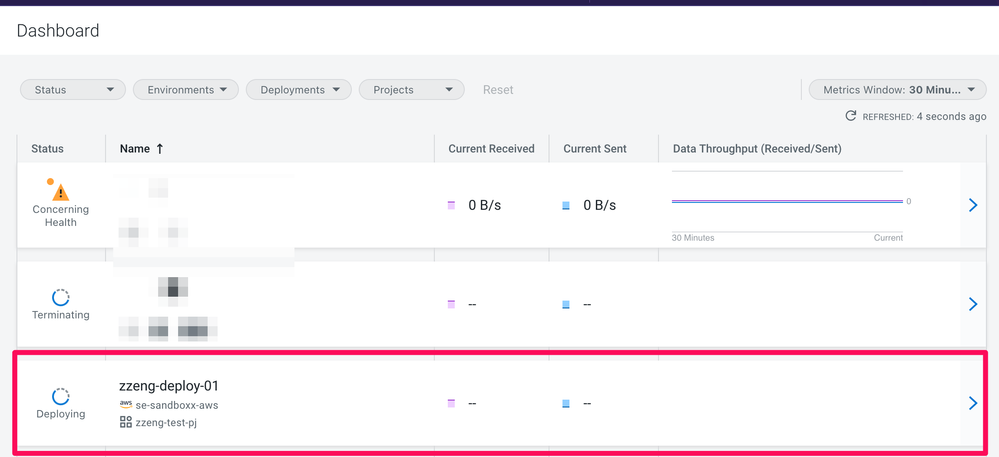999x457 pixels.
Task: Click the Current chart axis label
Action: 888,238
